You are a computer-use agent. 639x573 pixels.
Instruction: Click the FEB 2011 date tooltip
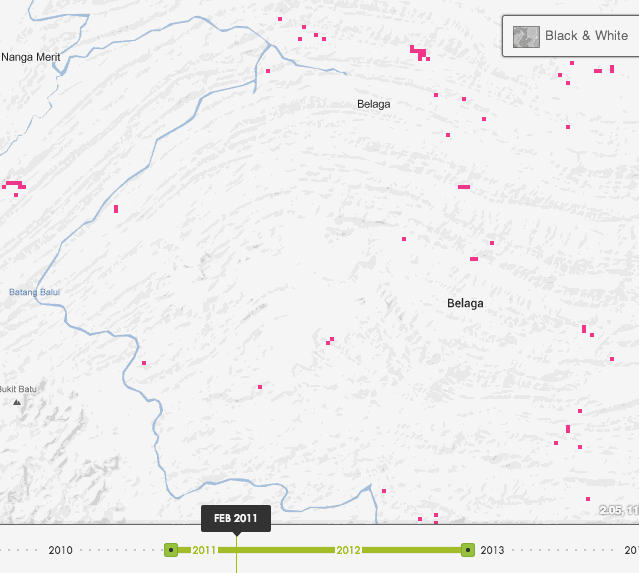click(x=236, y=518)
